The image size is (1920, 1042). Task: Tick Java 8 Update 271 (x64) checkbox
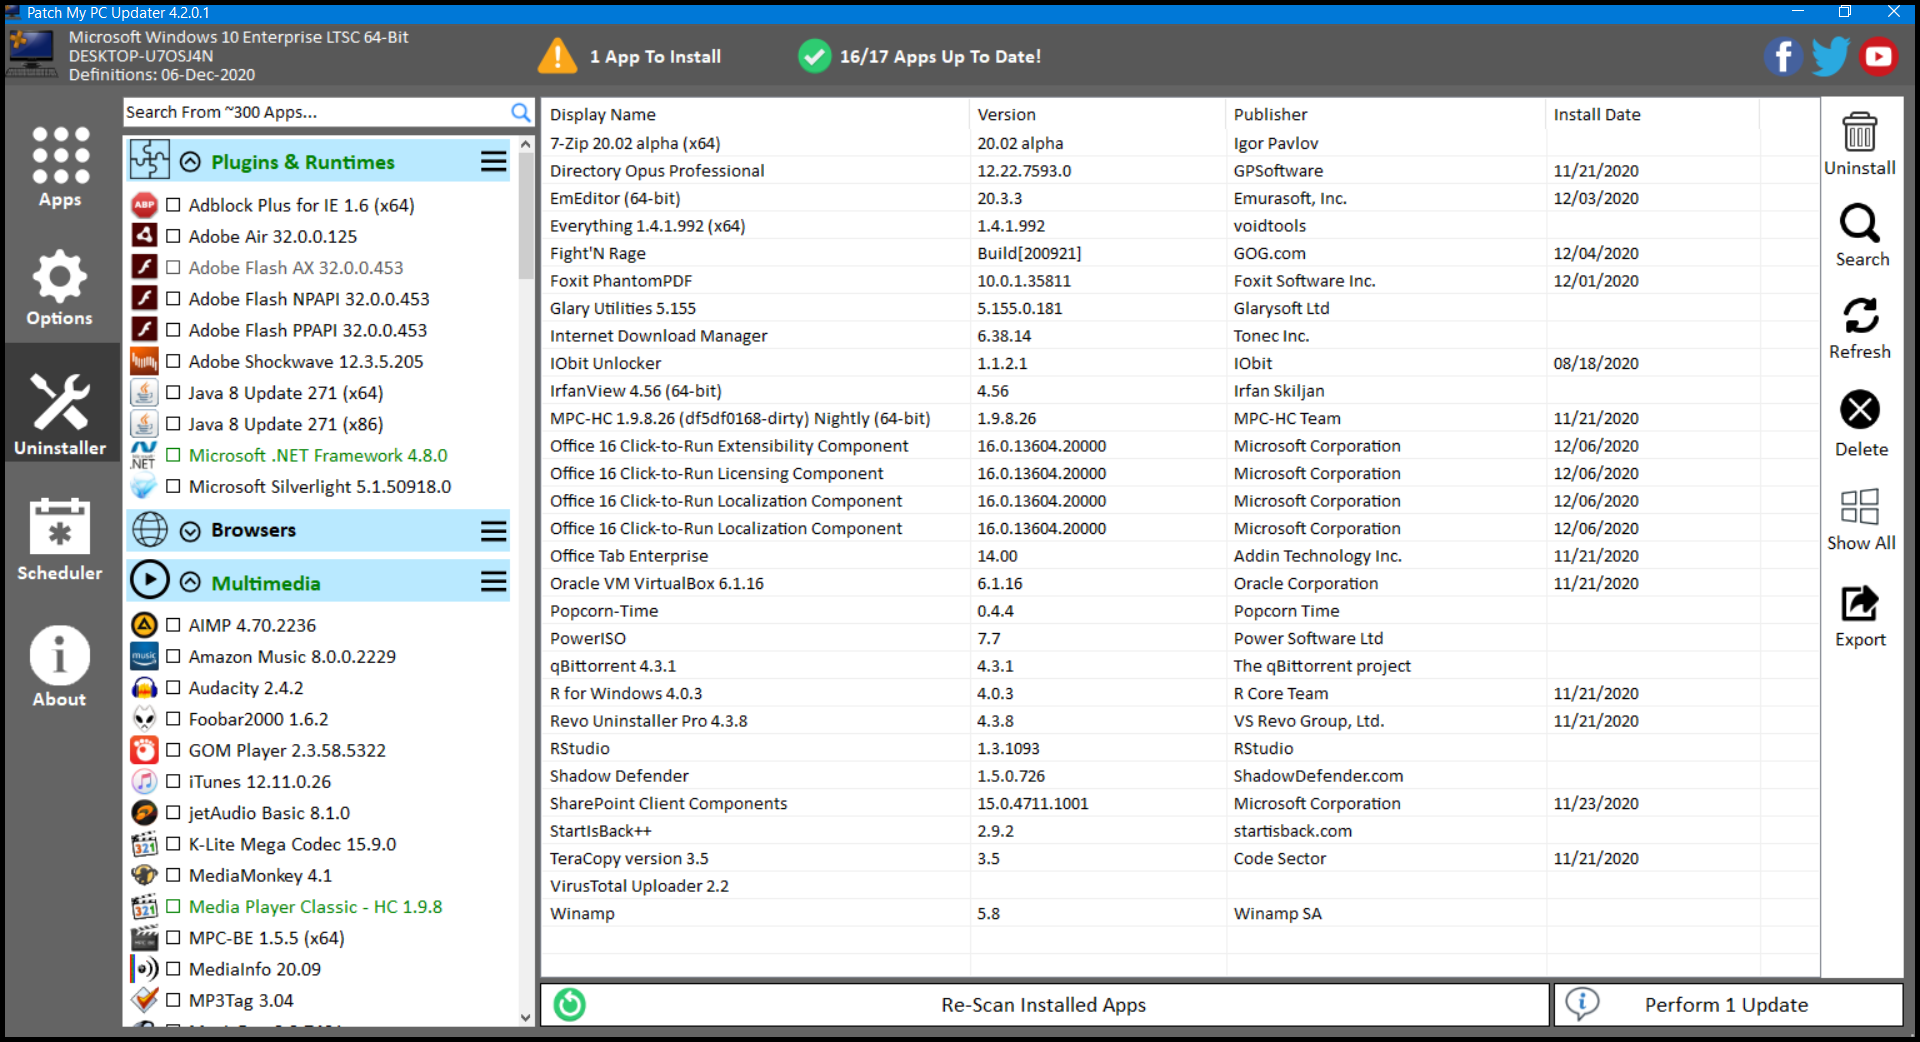(173, 392)
